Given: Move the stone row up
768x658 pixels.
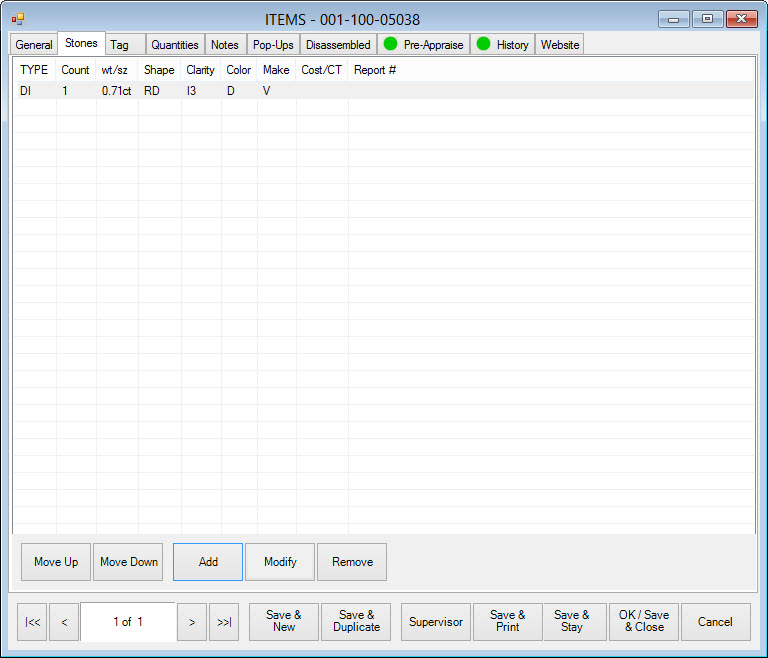Looking at the screenshot, I should (56, 562).
